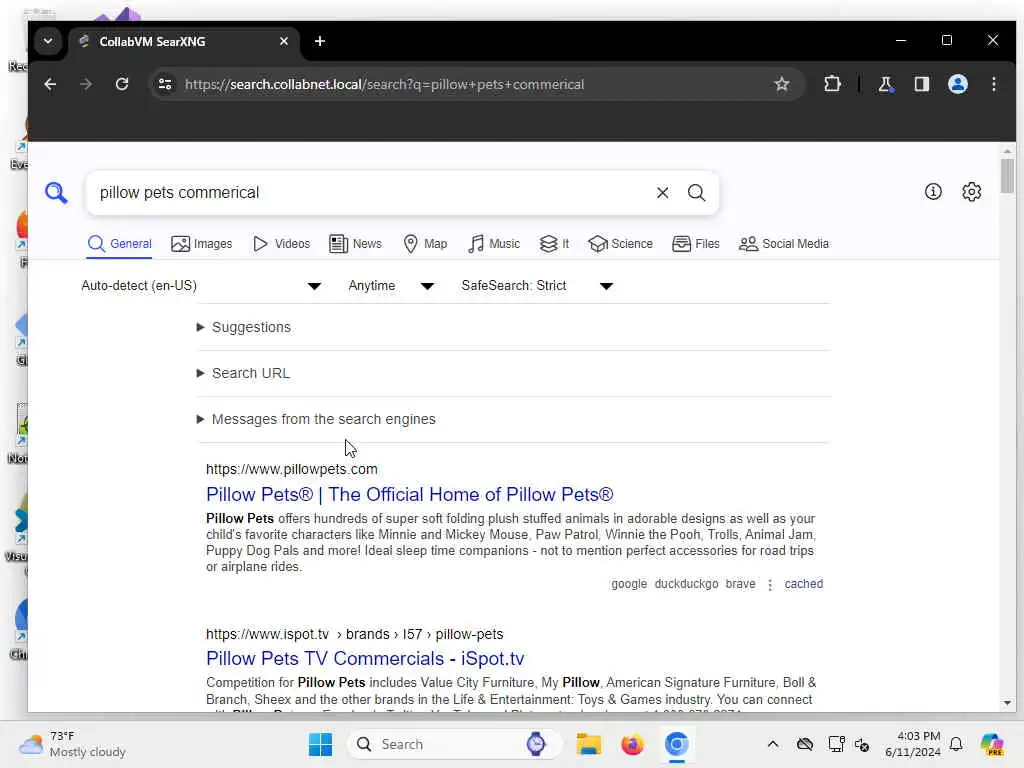Switch to Videos results tab
1024x768 pixels.
point(281,244)
